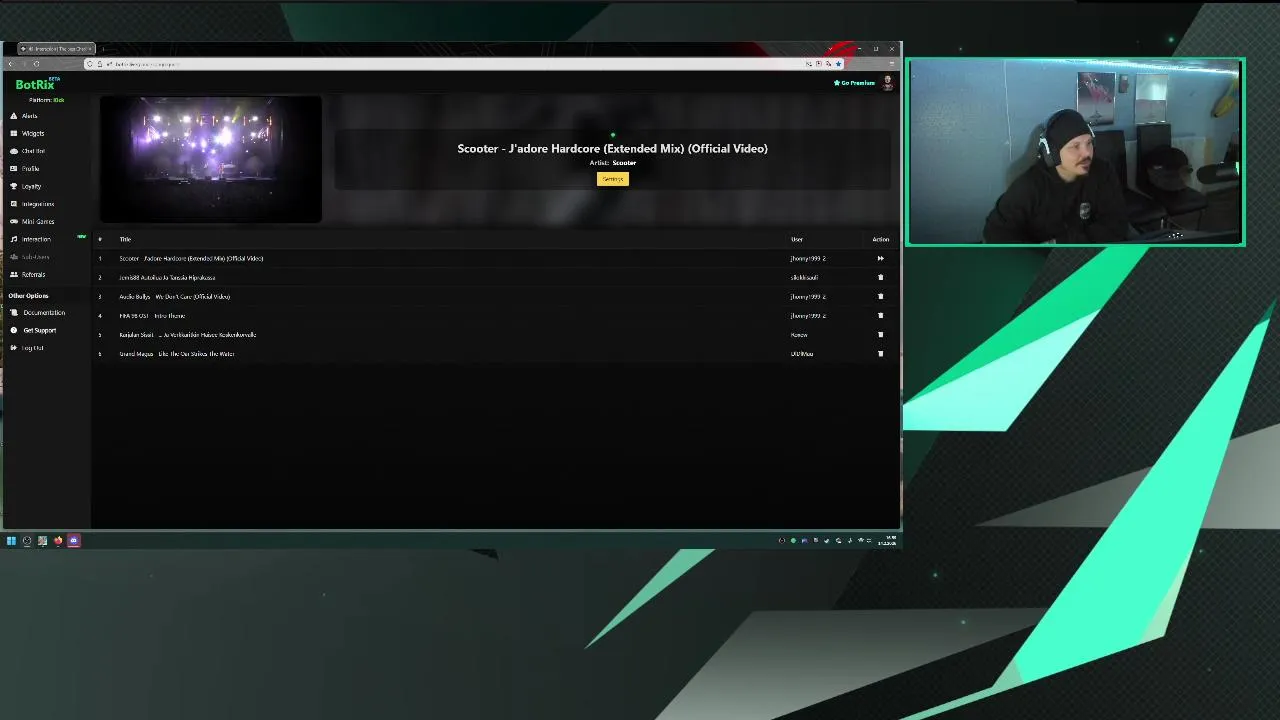Image resolution: width=1280 pixels, height=720 pixels.
Task: Delete Audio Bullys We Don't Care
Action: 881,296
